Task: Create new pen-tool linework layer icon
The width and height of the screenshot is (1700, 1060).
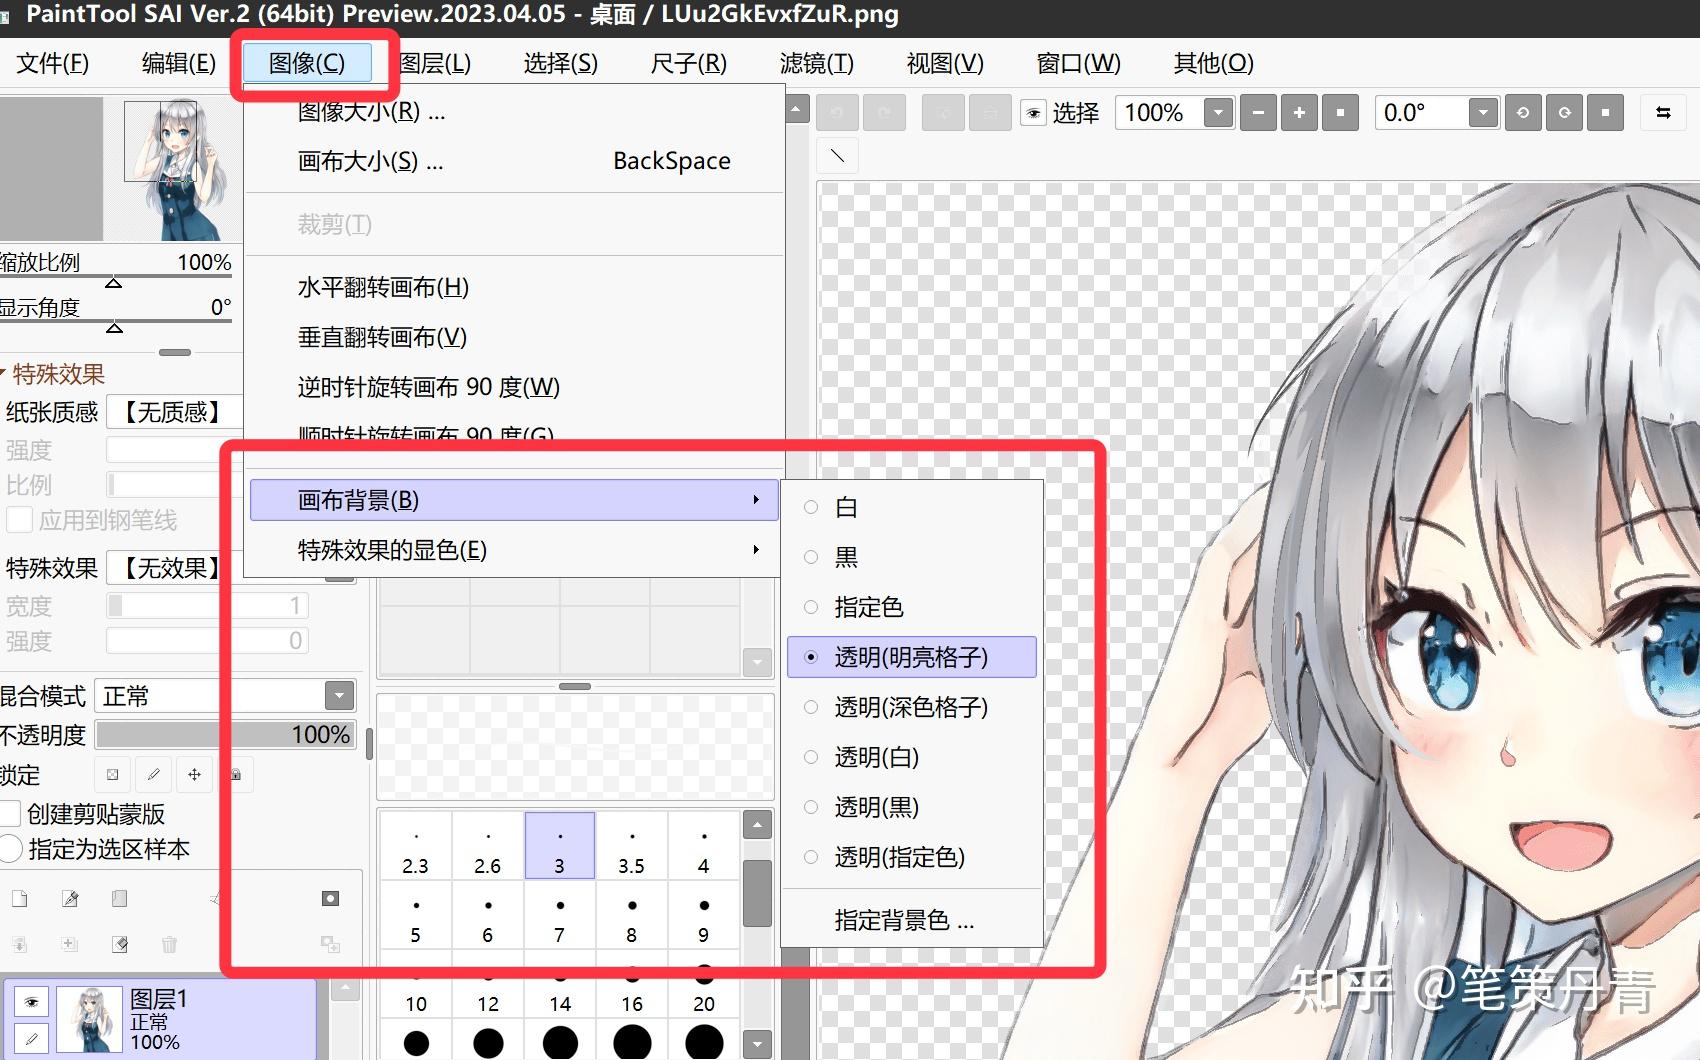Action: (x=70, y=899)
